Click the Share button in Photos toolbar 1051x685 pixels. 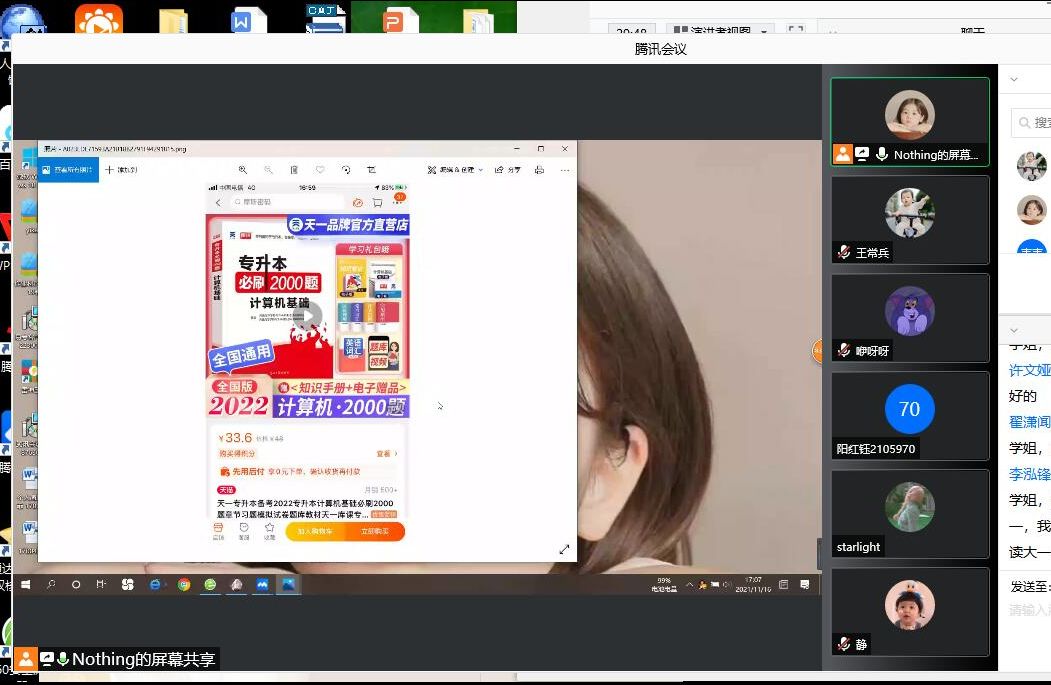pyautogui.click(x=509, y=170)
